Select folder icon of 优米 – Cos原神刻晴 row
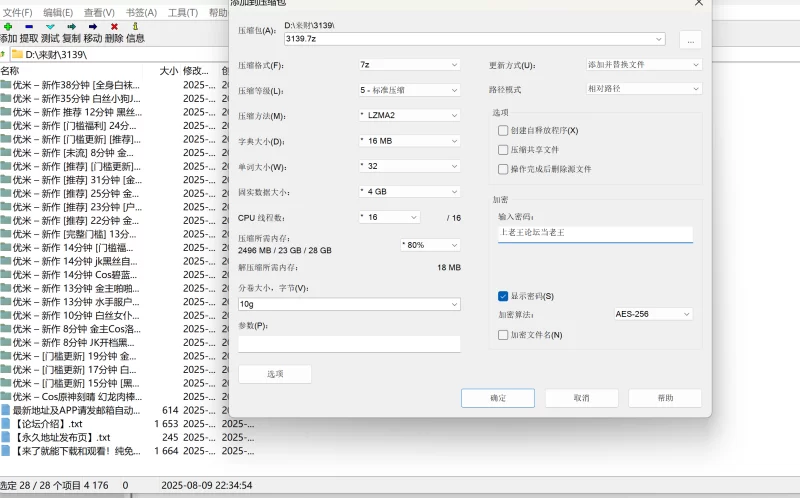800x498 pixels. [x=6, y=396]
